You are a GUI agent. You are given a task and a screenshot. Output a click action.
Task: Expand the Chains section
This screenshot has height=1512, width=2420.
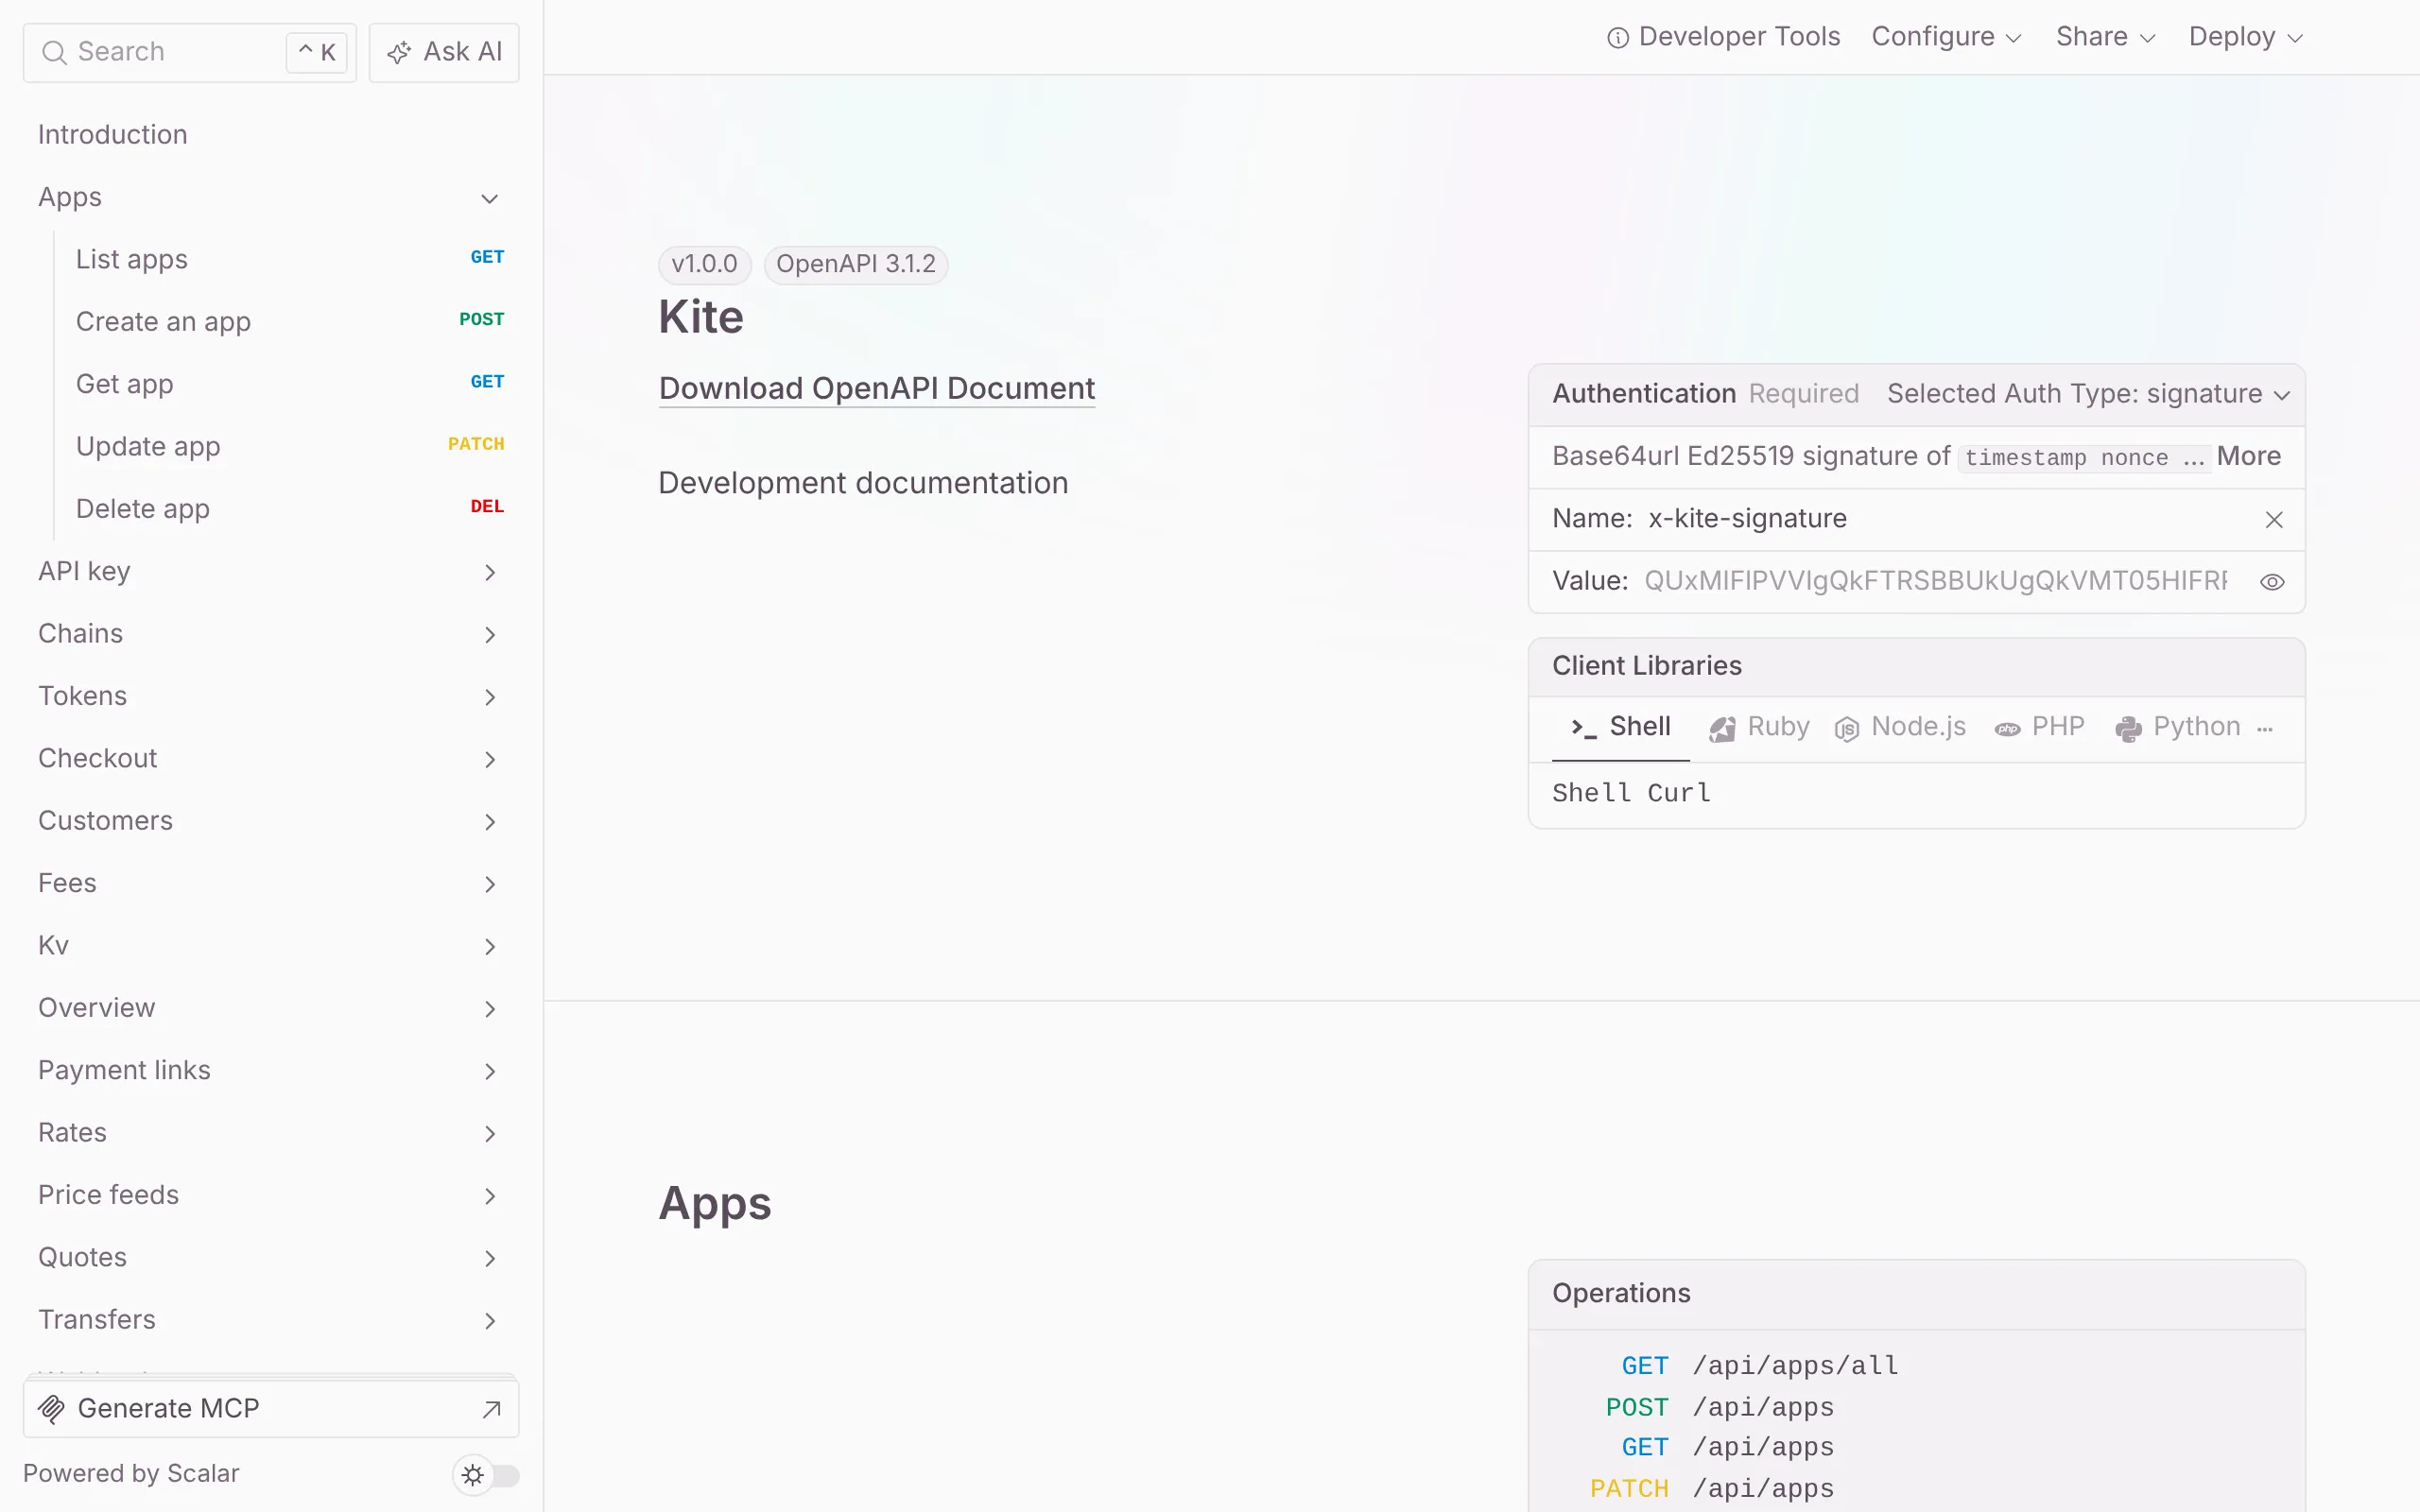pyautogui.click(x=490, y=635)
